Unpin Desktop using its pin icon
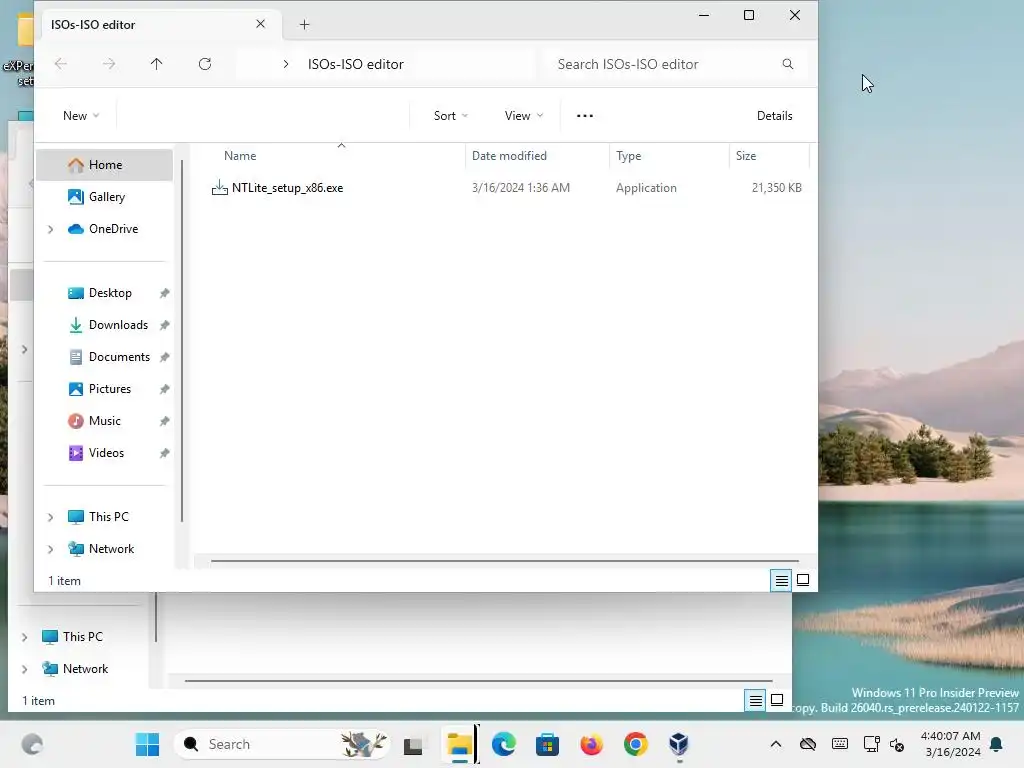This screenshot has height=768, width=1024. coord(165,293)
